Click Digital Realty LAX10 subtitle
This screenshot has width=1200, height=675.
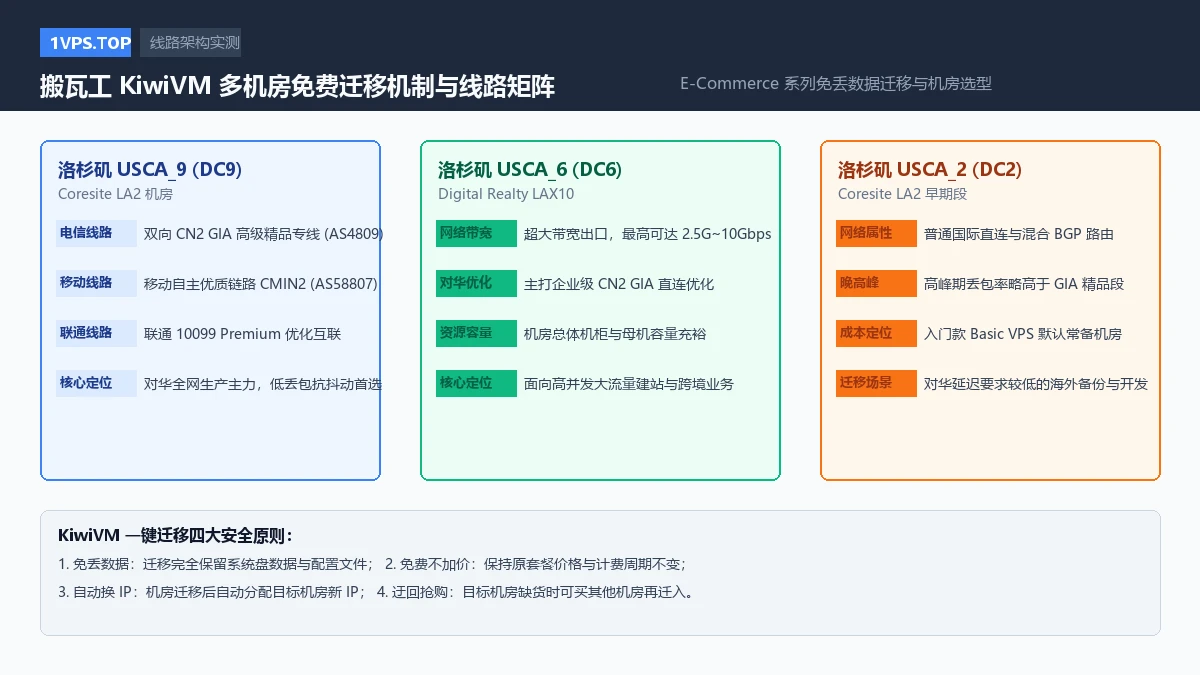[506, 194]
